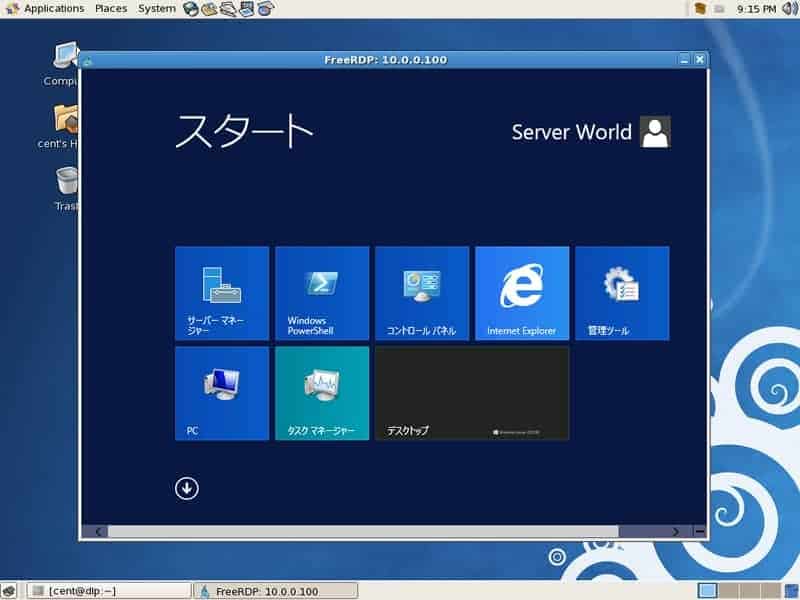Launch the Windows PowerShell tile
The image size is (800, 600).
click(x=322, y=293)
